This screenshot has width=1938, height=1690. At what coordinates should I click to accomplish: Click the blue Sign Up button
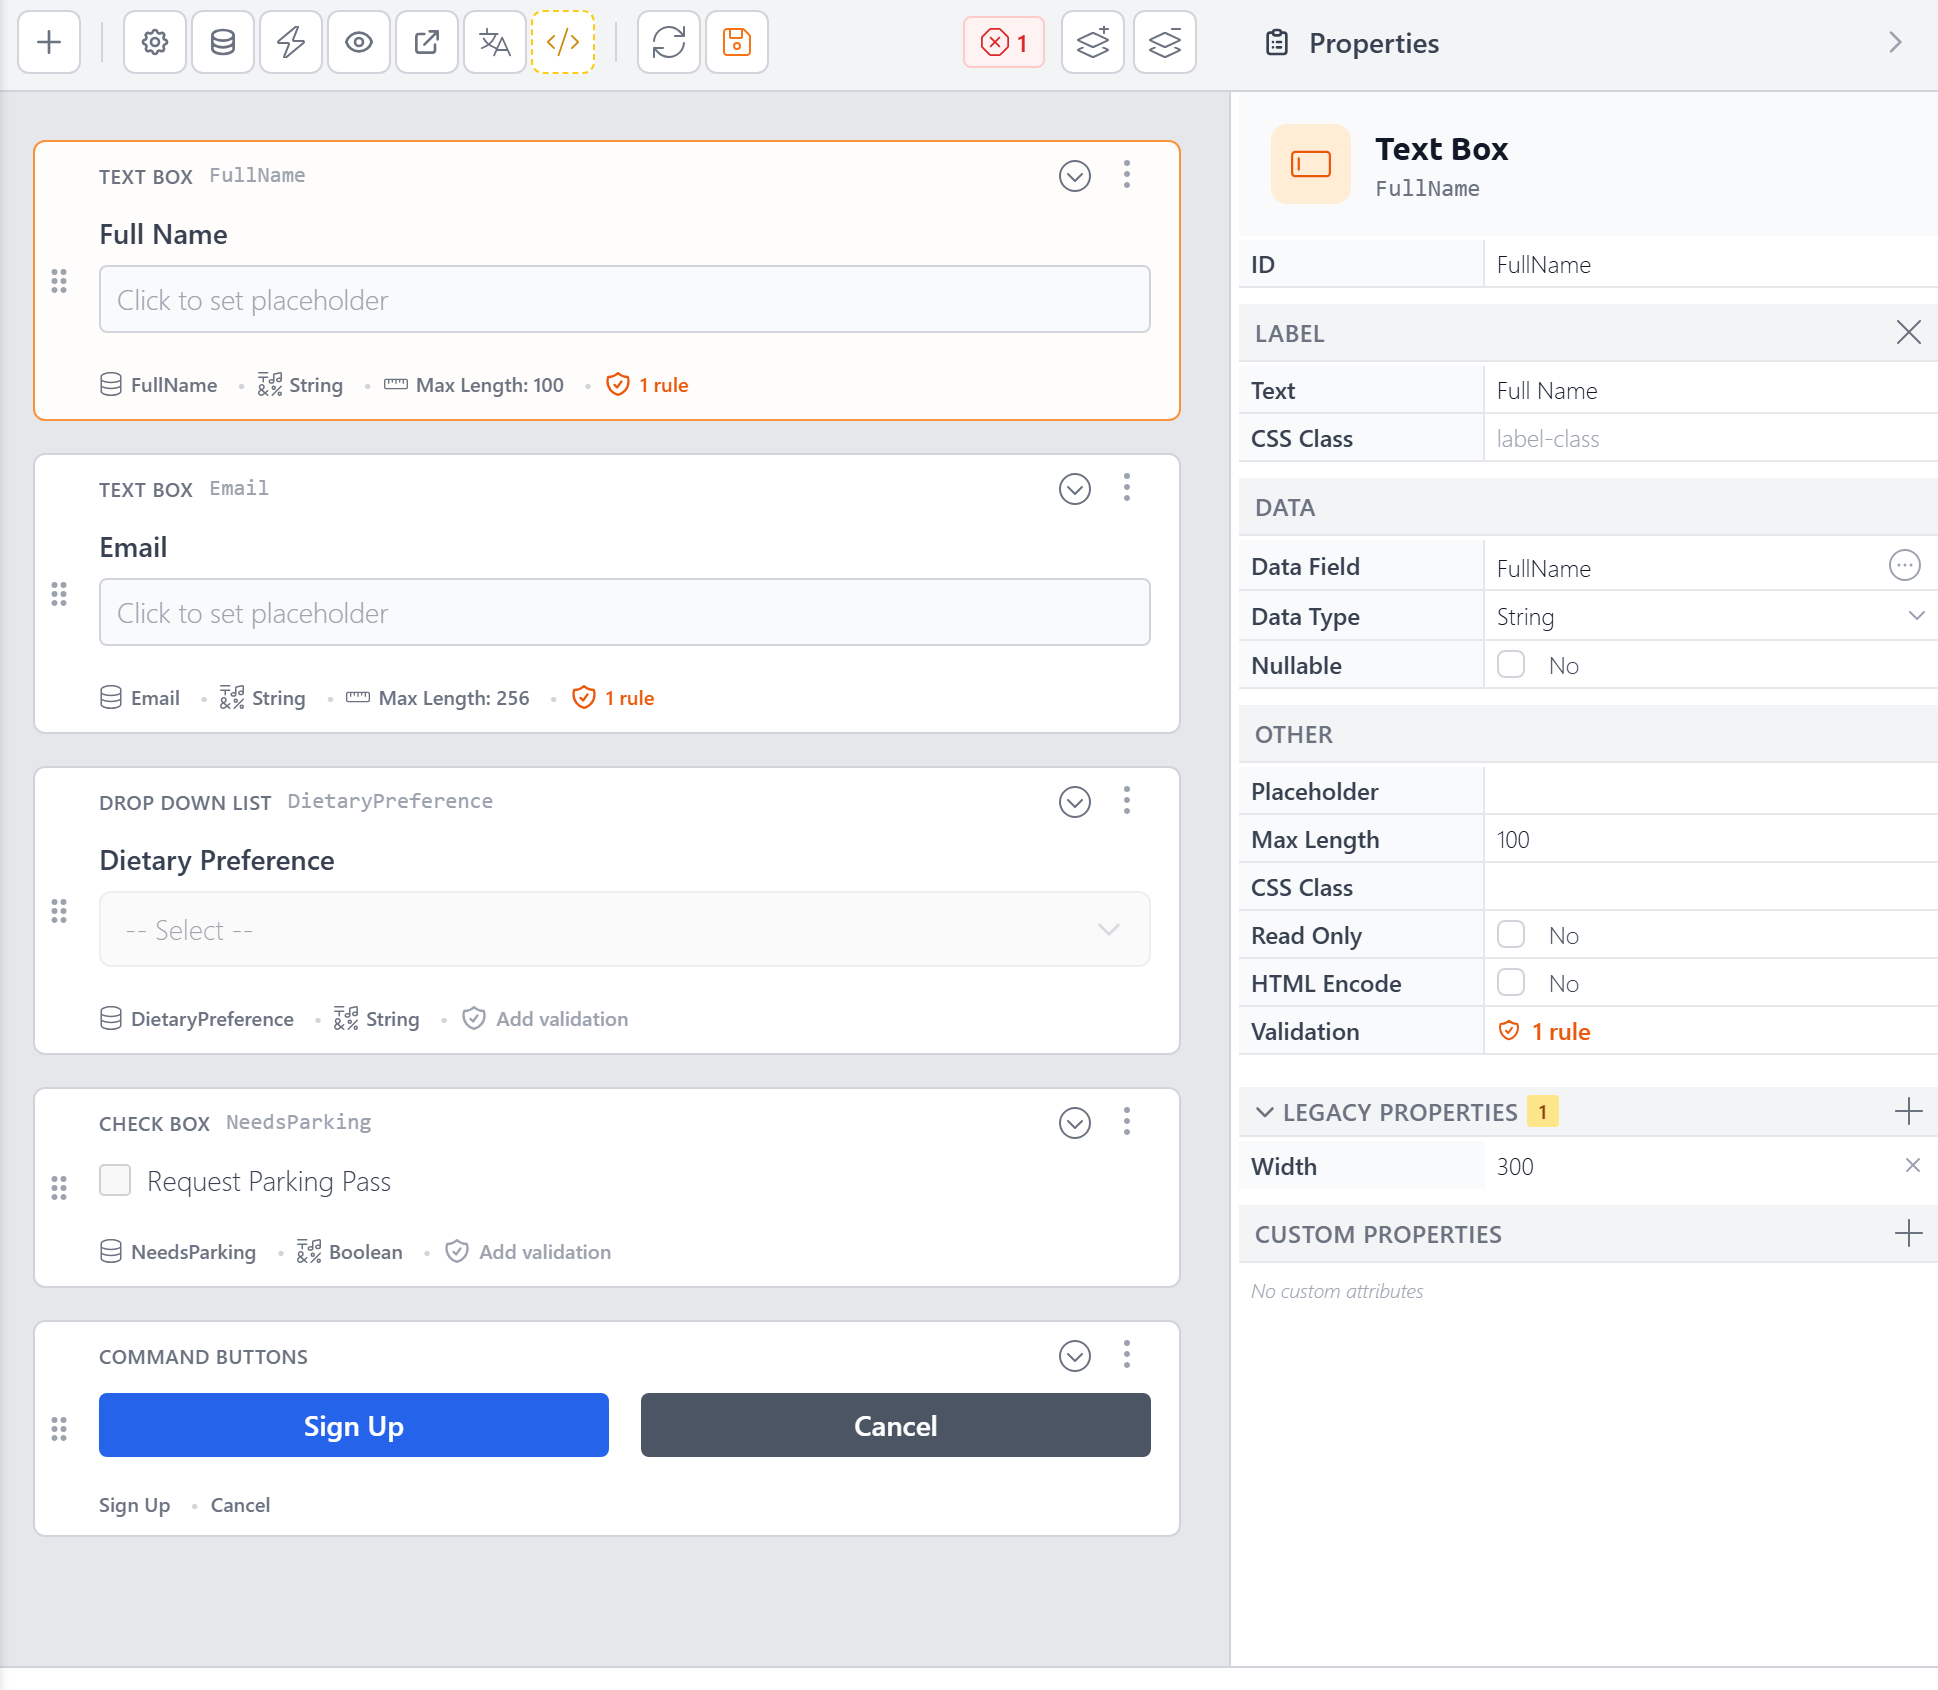click(x=353, y=1425)
